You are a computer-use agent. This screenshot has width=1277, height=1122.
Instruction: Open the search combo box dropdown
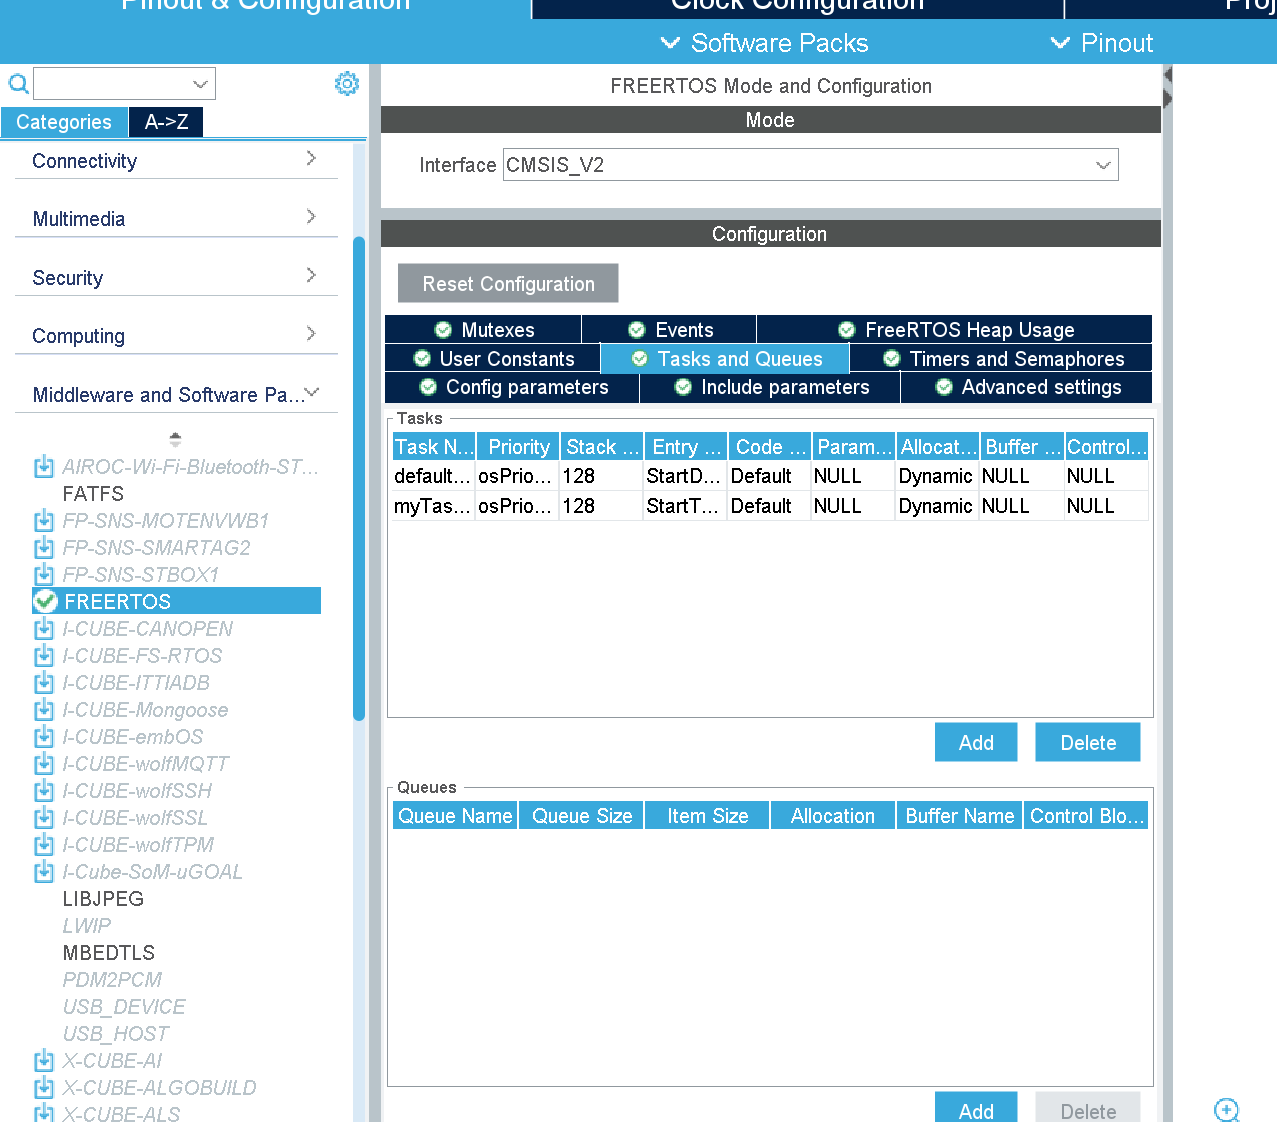[x=200, y=84]
